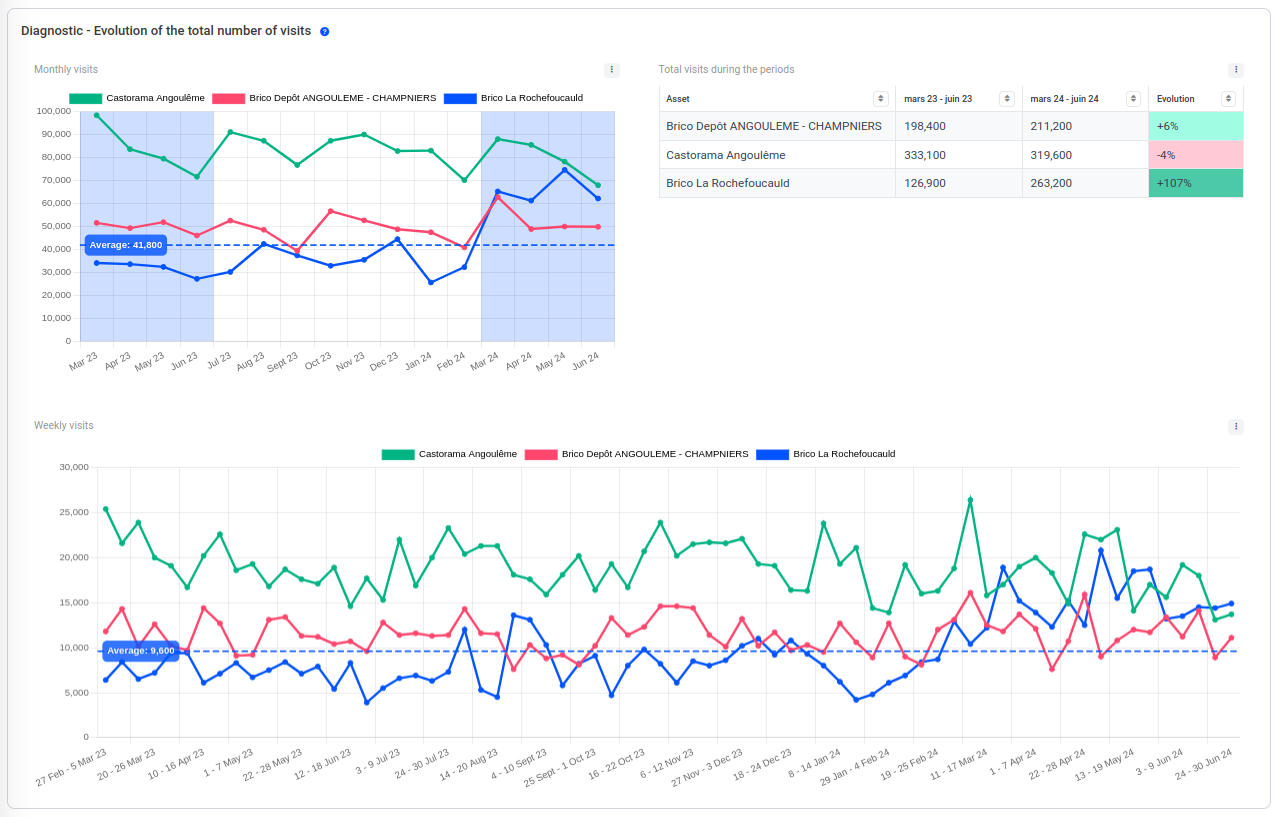The height and width of the screenshot is (817, 1278).
Task: Open the Weekly visits three-dot options menu
Action: point(1236,426)
